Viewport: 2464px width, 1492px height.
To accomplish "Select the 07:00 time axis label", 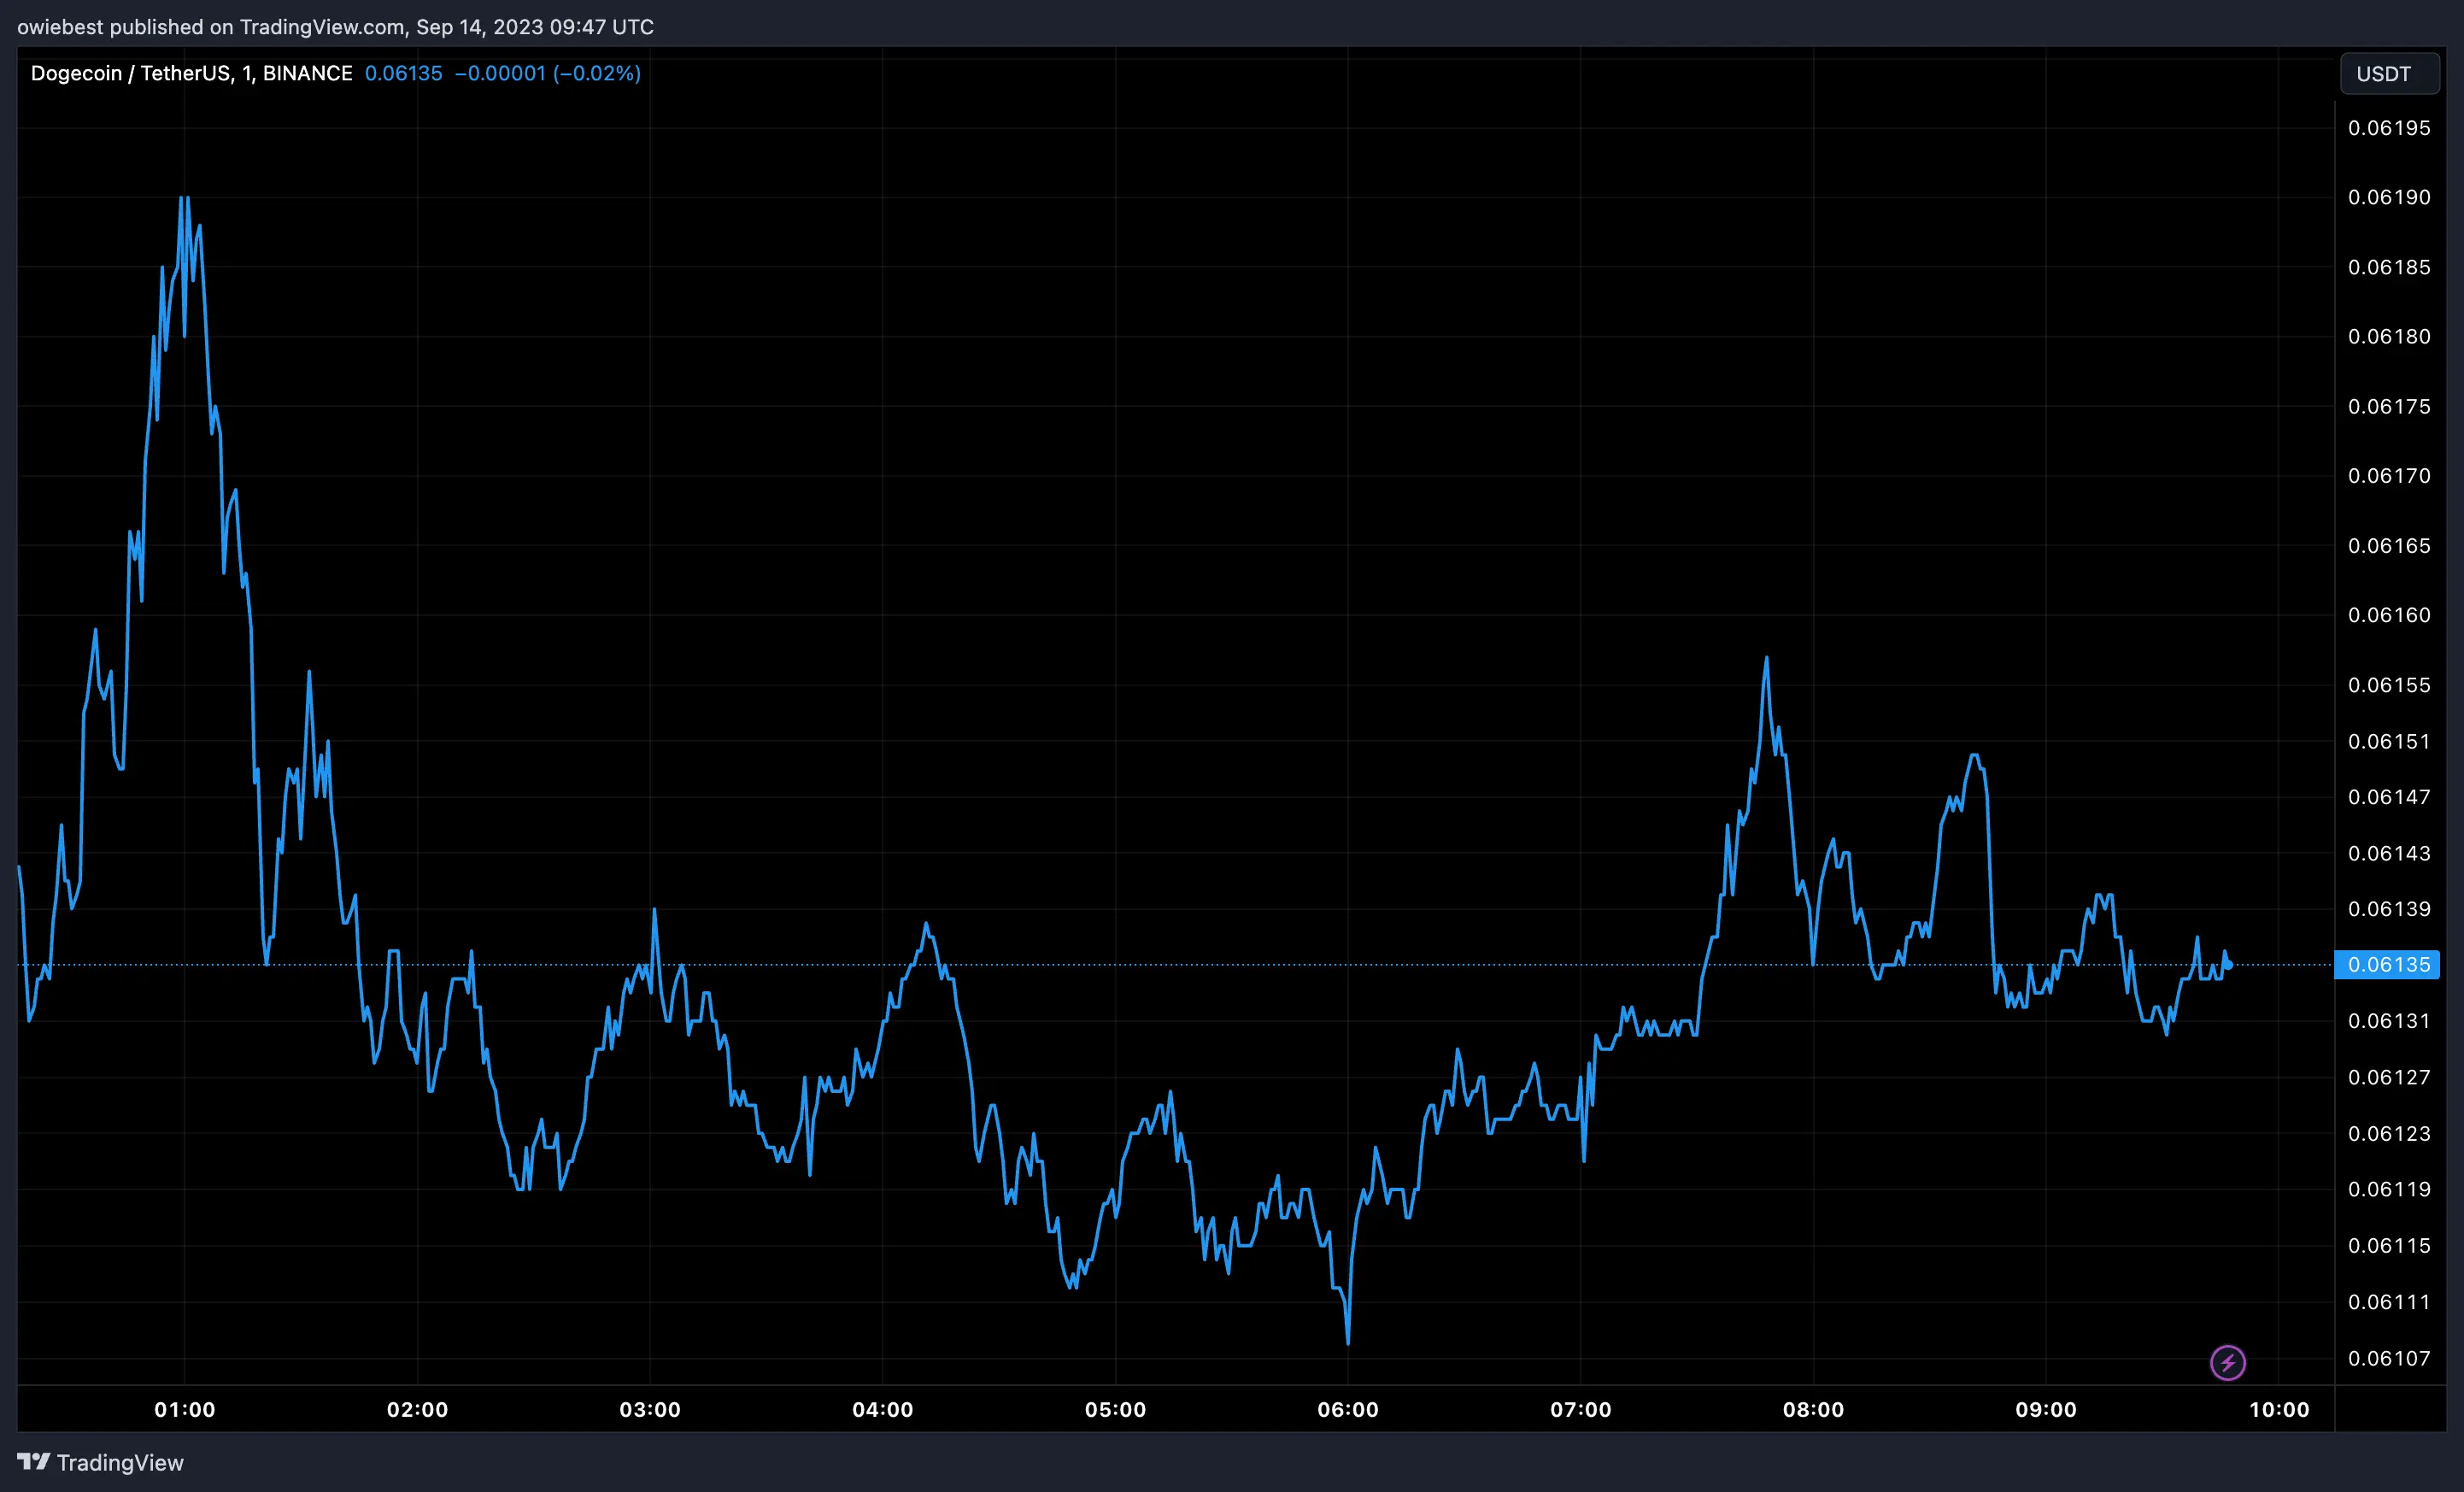I will click(1582, 1410).
